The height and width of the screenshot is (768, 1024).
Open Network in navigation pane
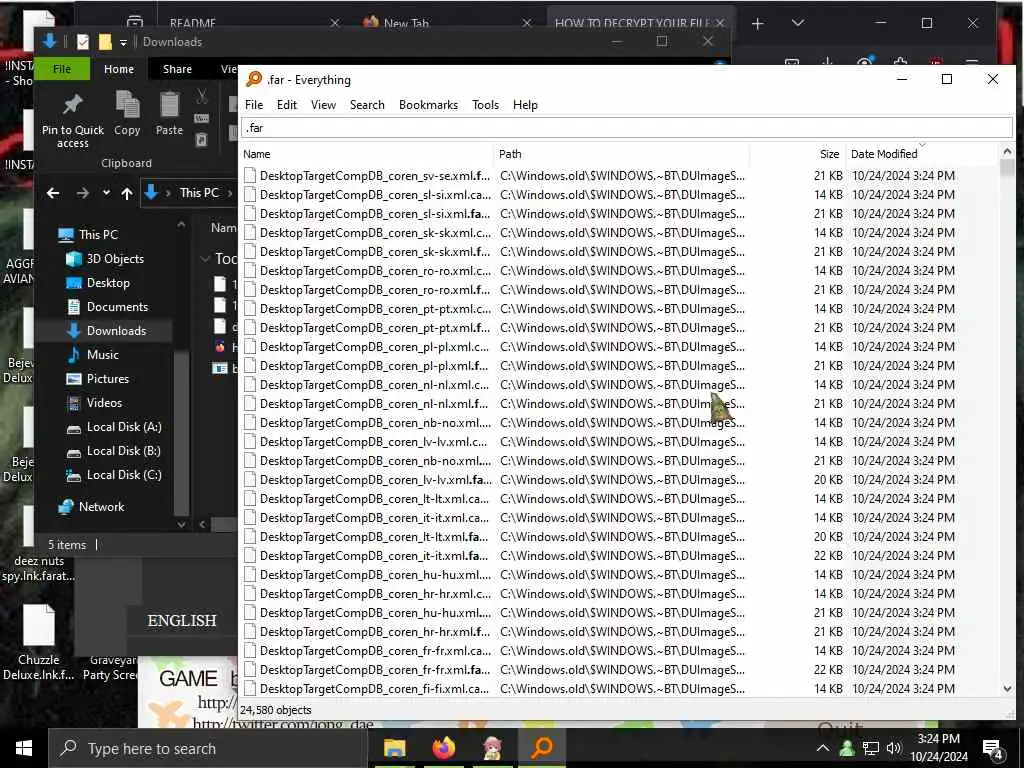coord(101,507)
